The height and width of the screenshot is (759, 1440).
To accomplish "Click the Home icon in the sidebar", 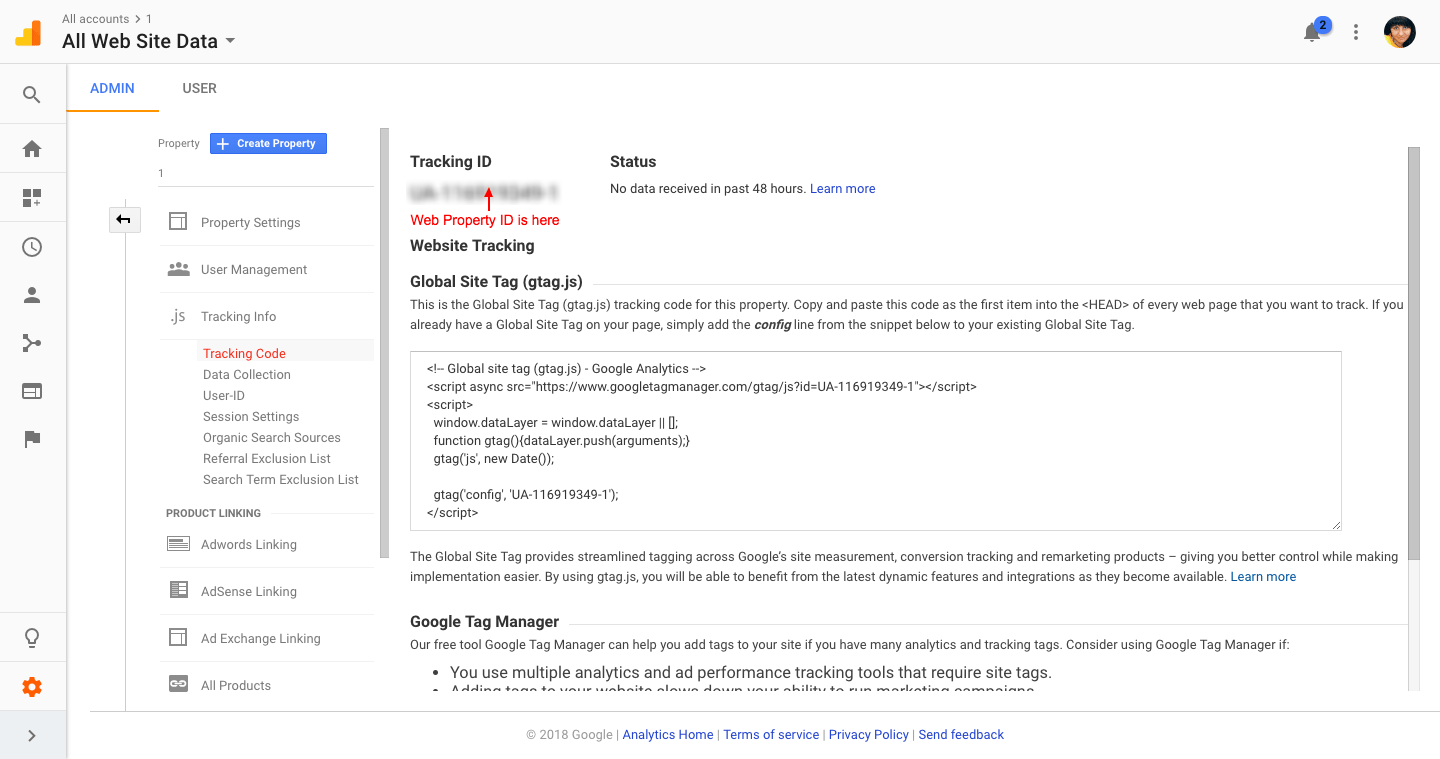I will (x=33, y=147).
